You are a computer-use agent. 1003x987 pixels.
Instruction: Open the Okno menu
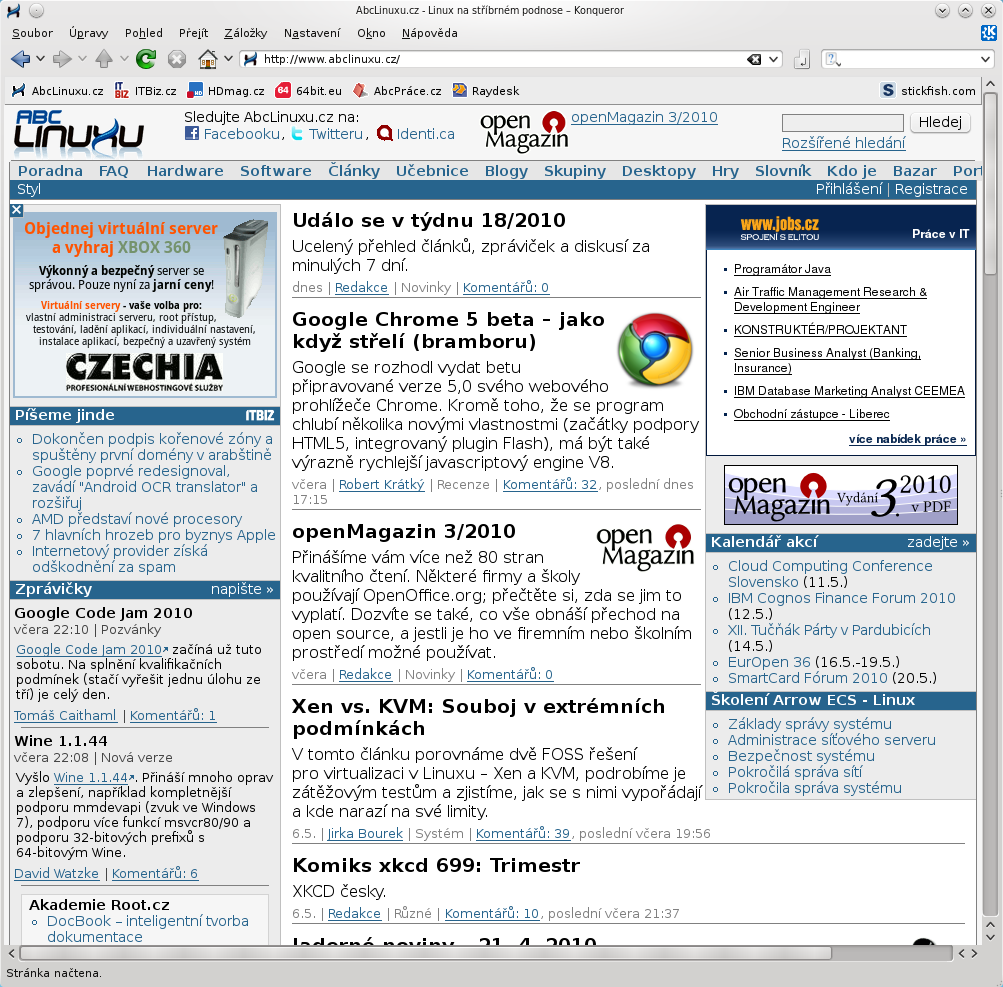pyautogui.click(x=371, y=33)
